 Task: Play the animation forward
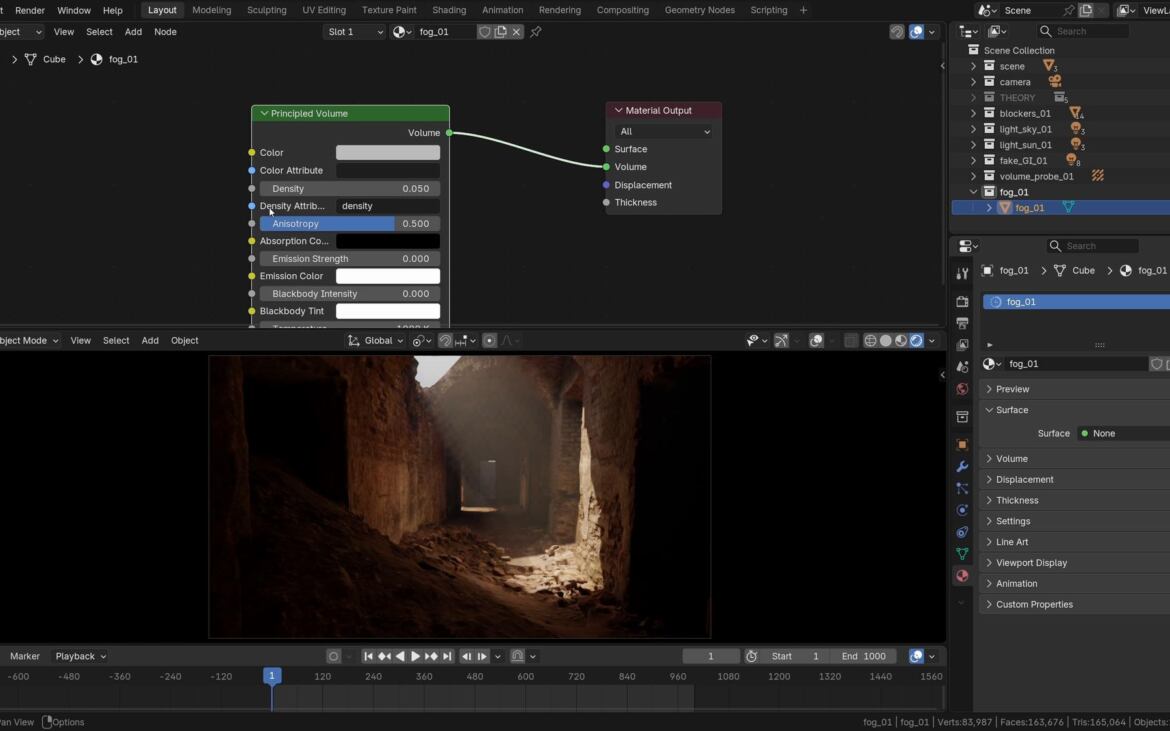pyautogui.click(x=415, y=656)
